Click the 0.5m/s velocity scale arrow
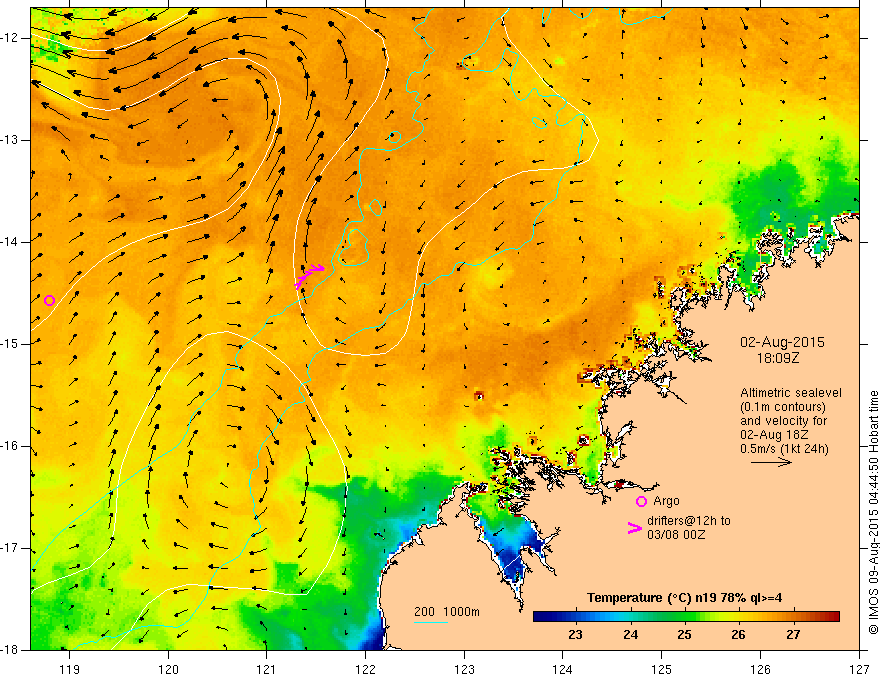 click(771, 462)
